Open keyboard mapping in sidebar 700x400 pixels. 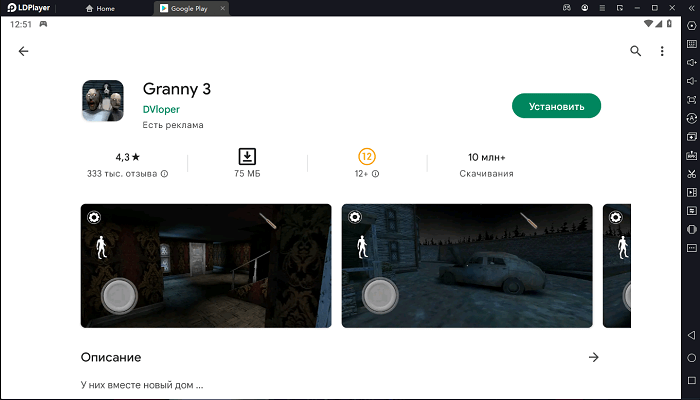[x=692, y=44]
